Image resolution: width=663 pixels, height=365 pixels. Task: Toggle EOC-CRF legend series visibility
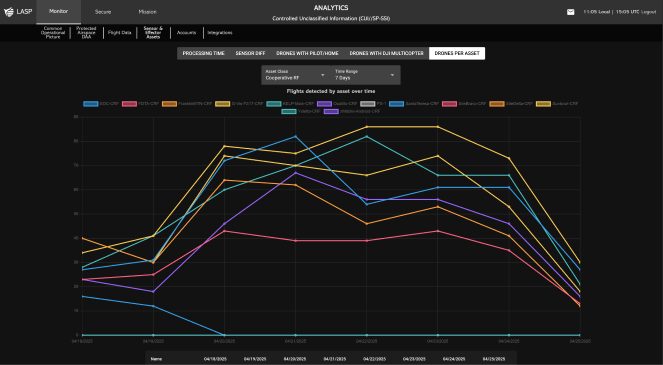[101, 104]
